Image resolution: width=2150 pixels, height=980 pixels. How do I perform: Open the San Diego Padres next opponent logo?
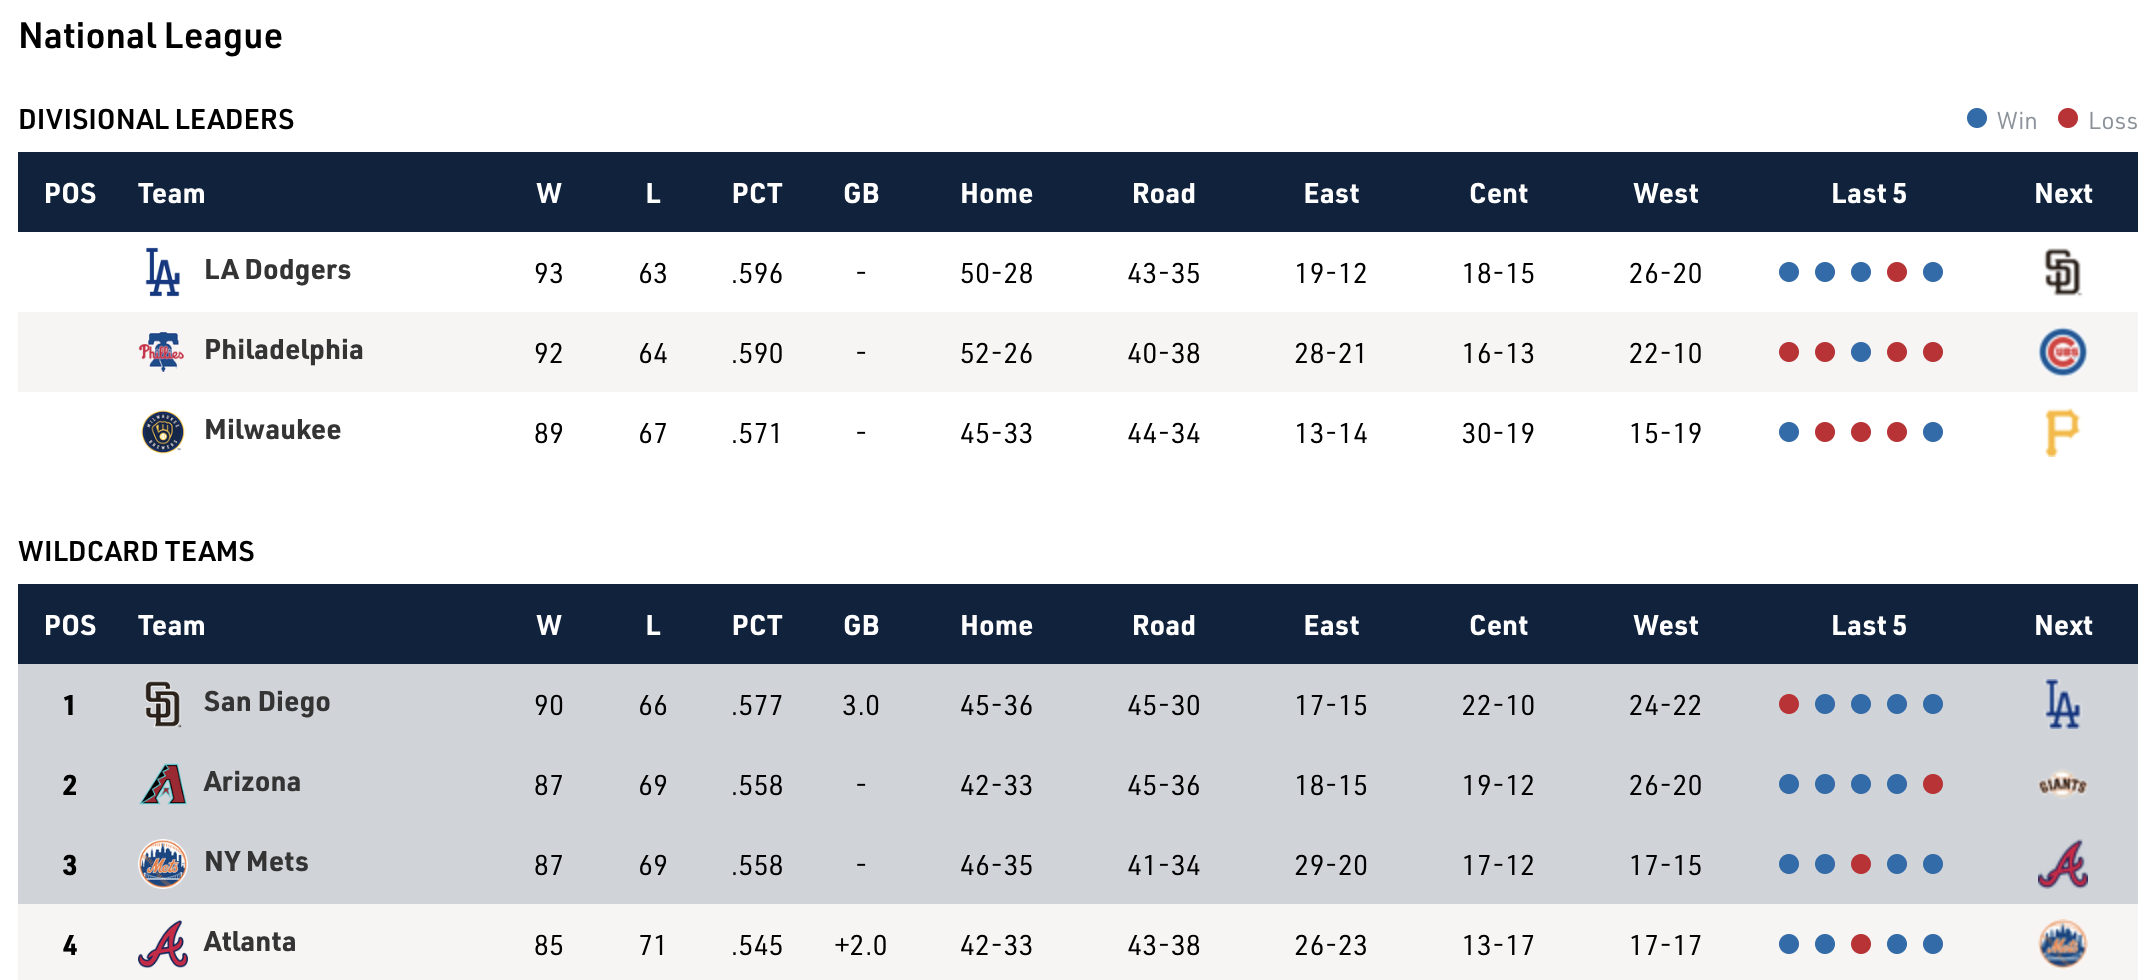2062,703
